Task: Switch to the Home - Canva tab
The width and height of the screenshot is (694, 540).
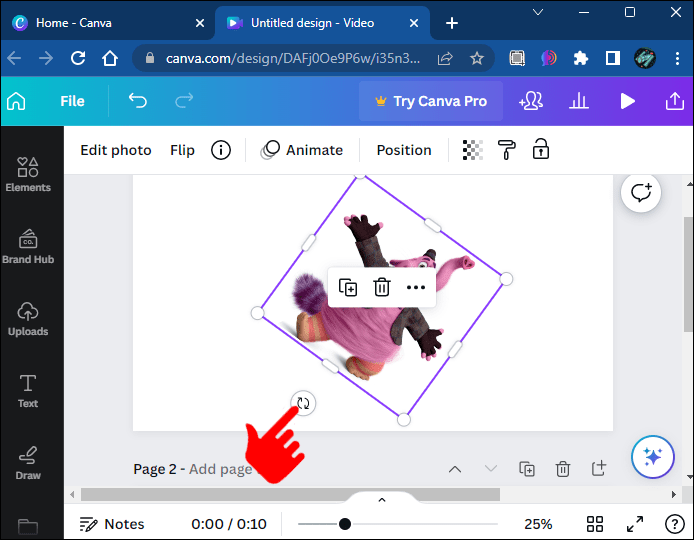Action: [x=73, y=23]
